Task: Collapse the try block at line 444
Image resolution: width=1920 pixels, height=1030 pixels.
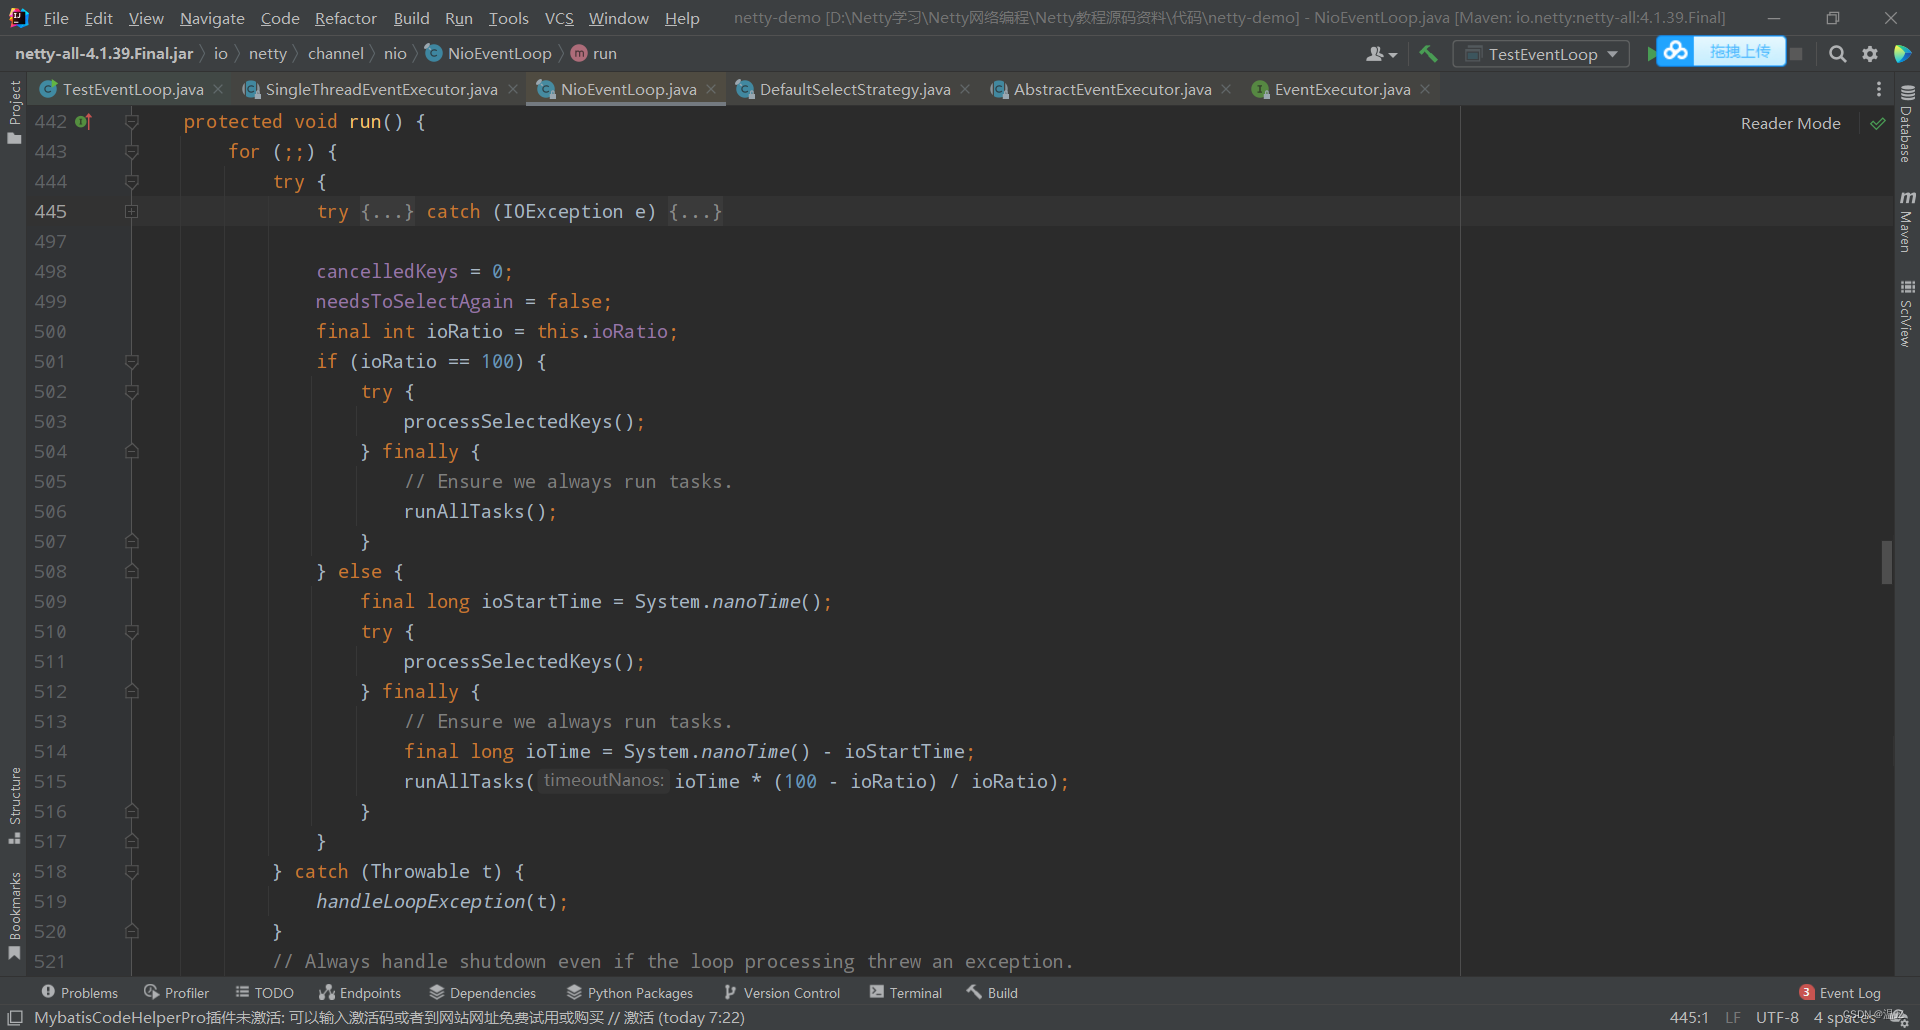Action: tap(131, 181)
